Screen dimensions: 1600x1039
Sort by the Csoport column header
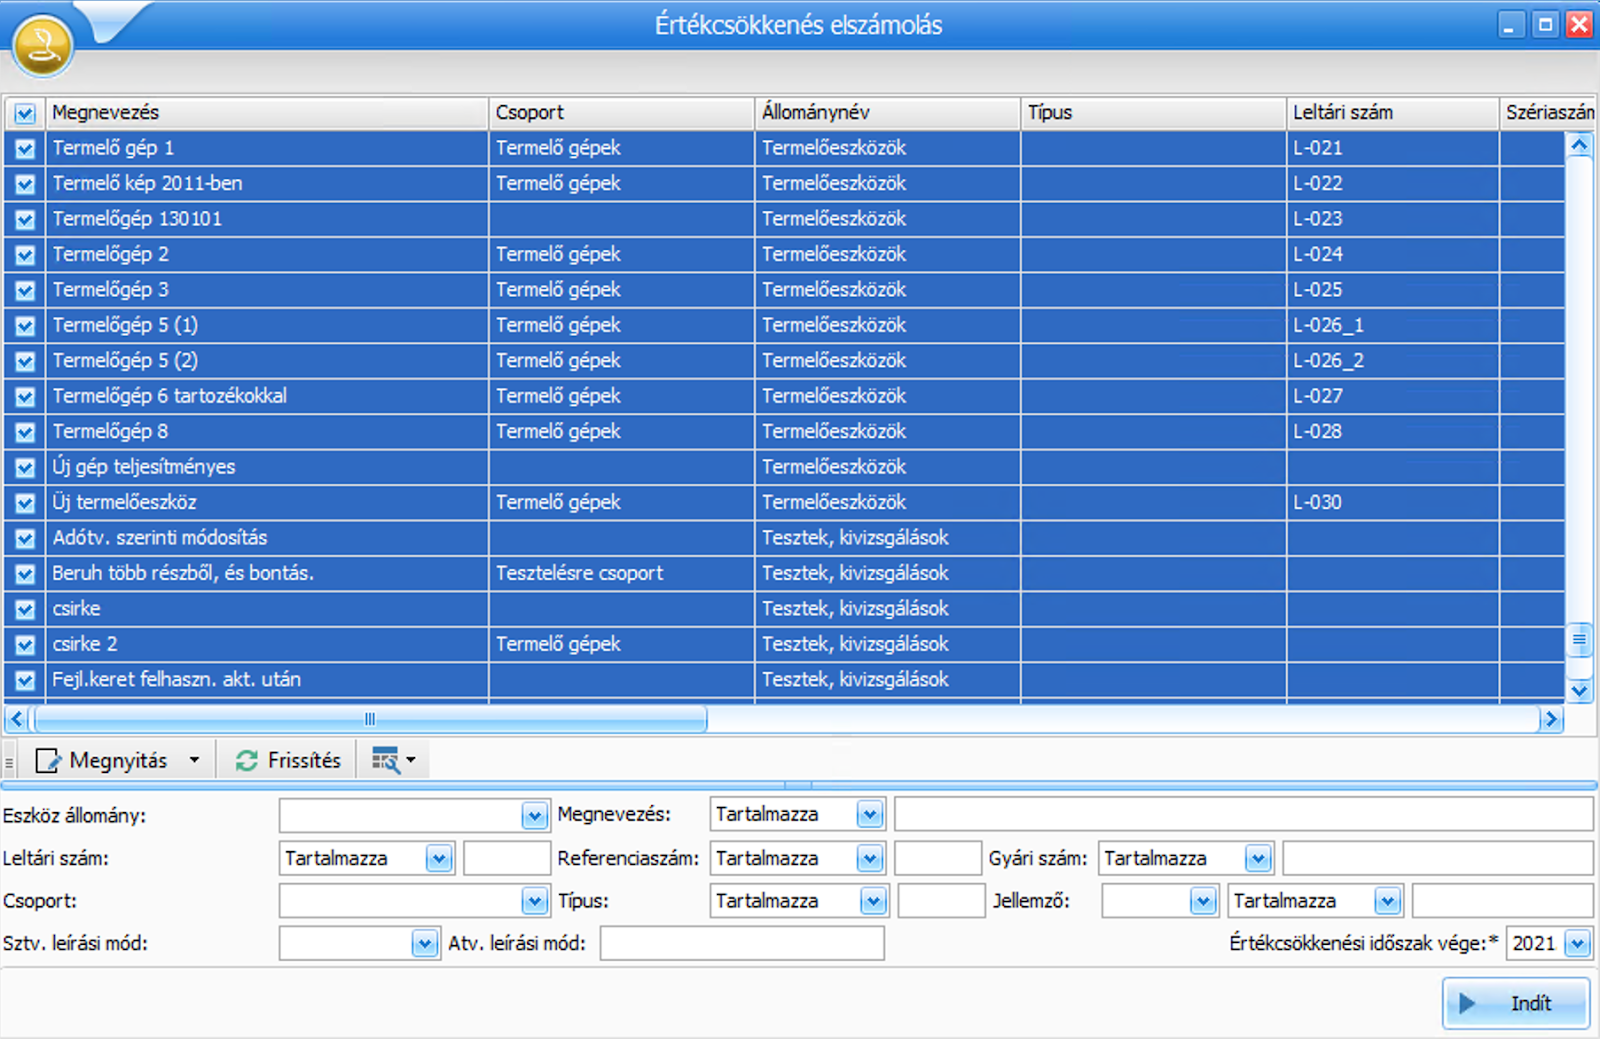click(x=620, y=113)
